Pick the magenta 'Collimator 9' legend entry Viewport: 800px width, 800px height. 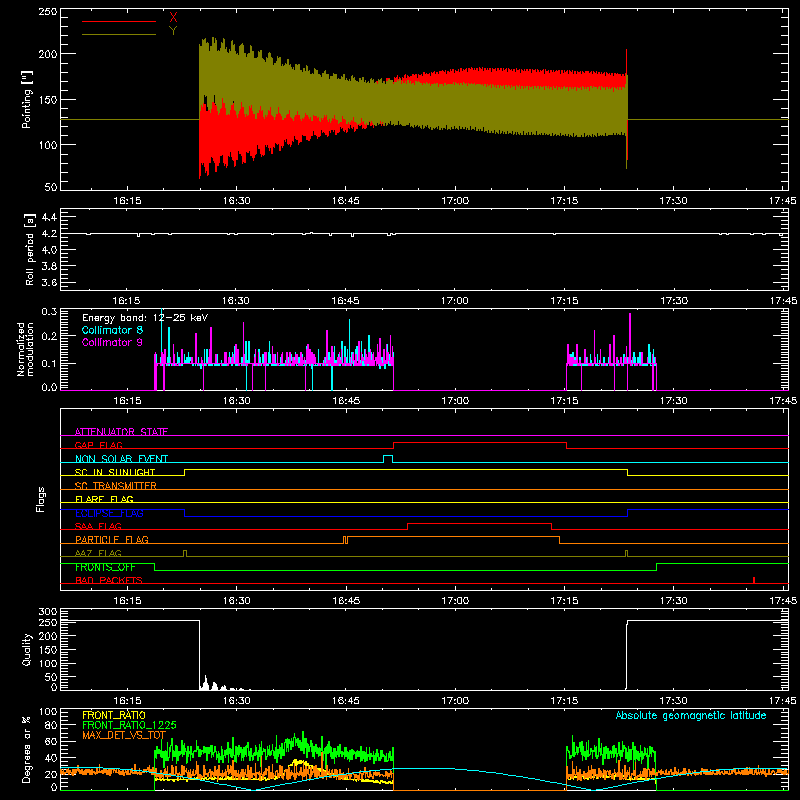(112, 342)
